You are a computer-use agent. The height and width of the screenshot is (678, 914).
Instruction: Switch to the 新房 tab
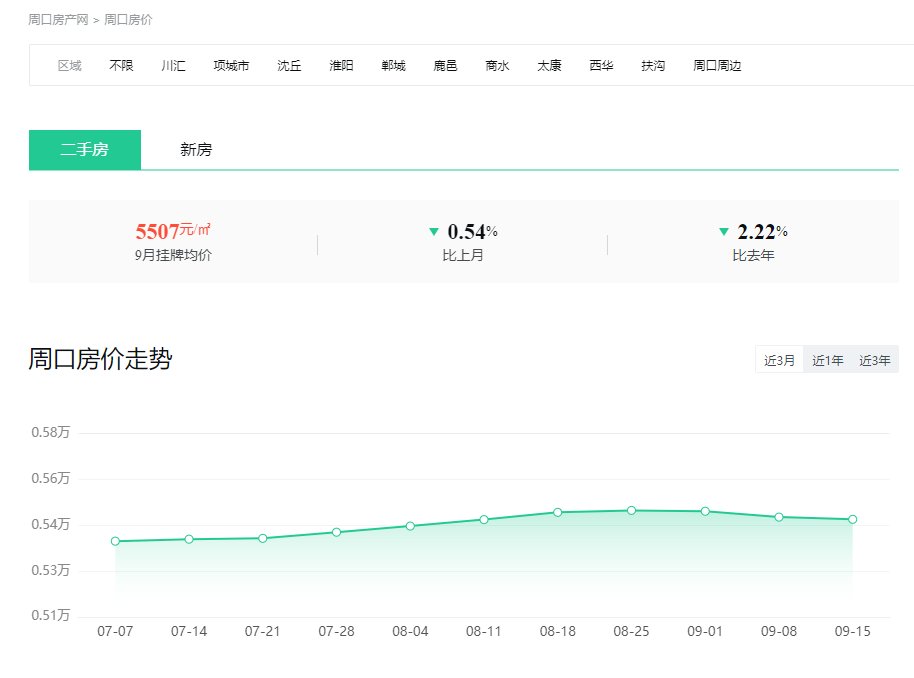pyautogui.click(x=196, y=150)
